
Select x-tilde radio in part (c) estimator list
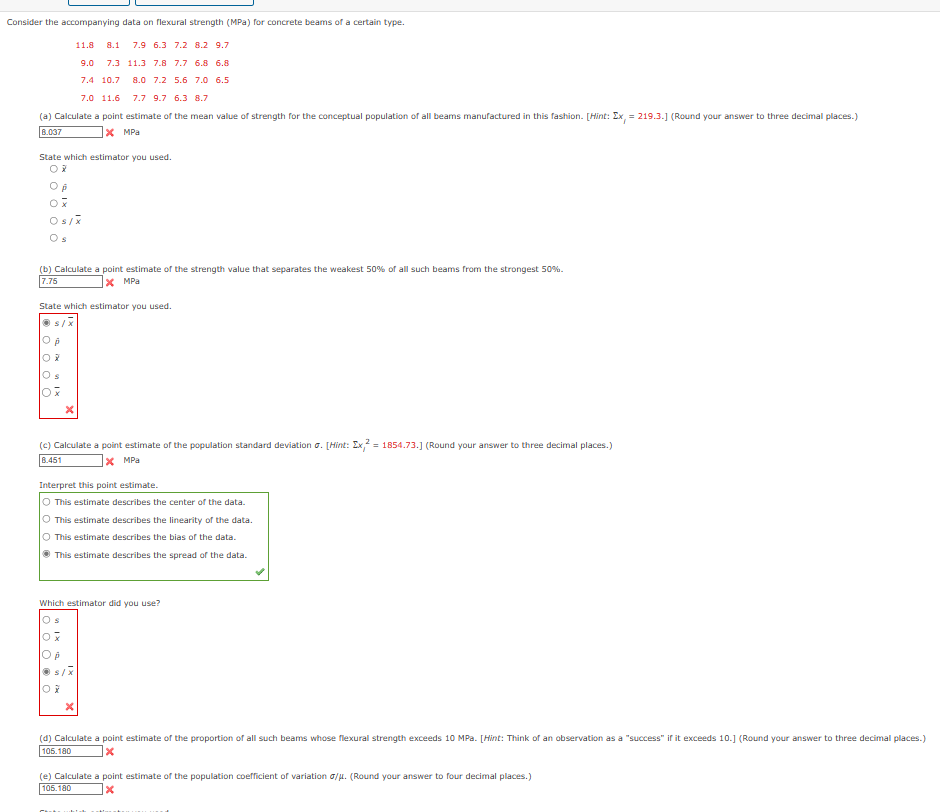[x=46, y=689]
